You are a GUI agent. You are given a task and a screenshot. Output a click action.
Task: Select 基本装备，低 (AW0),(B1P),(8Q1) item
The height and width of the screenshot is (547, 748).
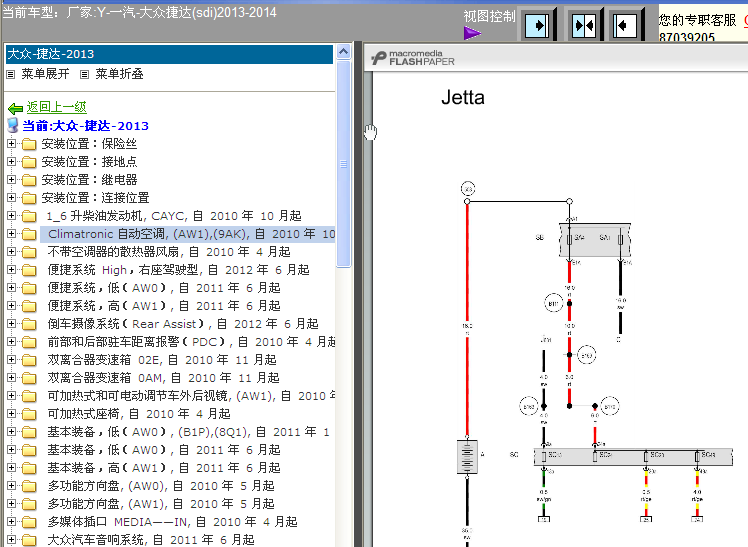tap(188, 432)
